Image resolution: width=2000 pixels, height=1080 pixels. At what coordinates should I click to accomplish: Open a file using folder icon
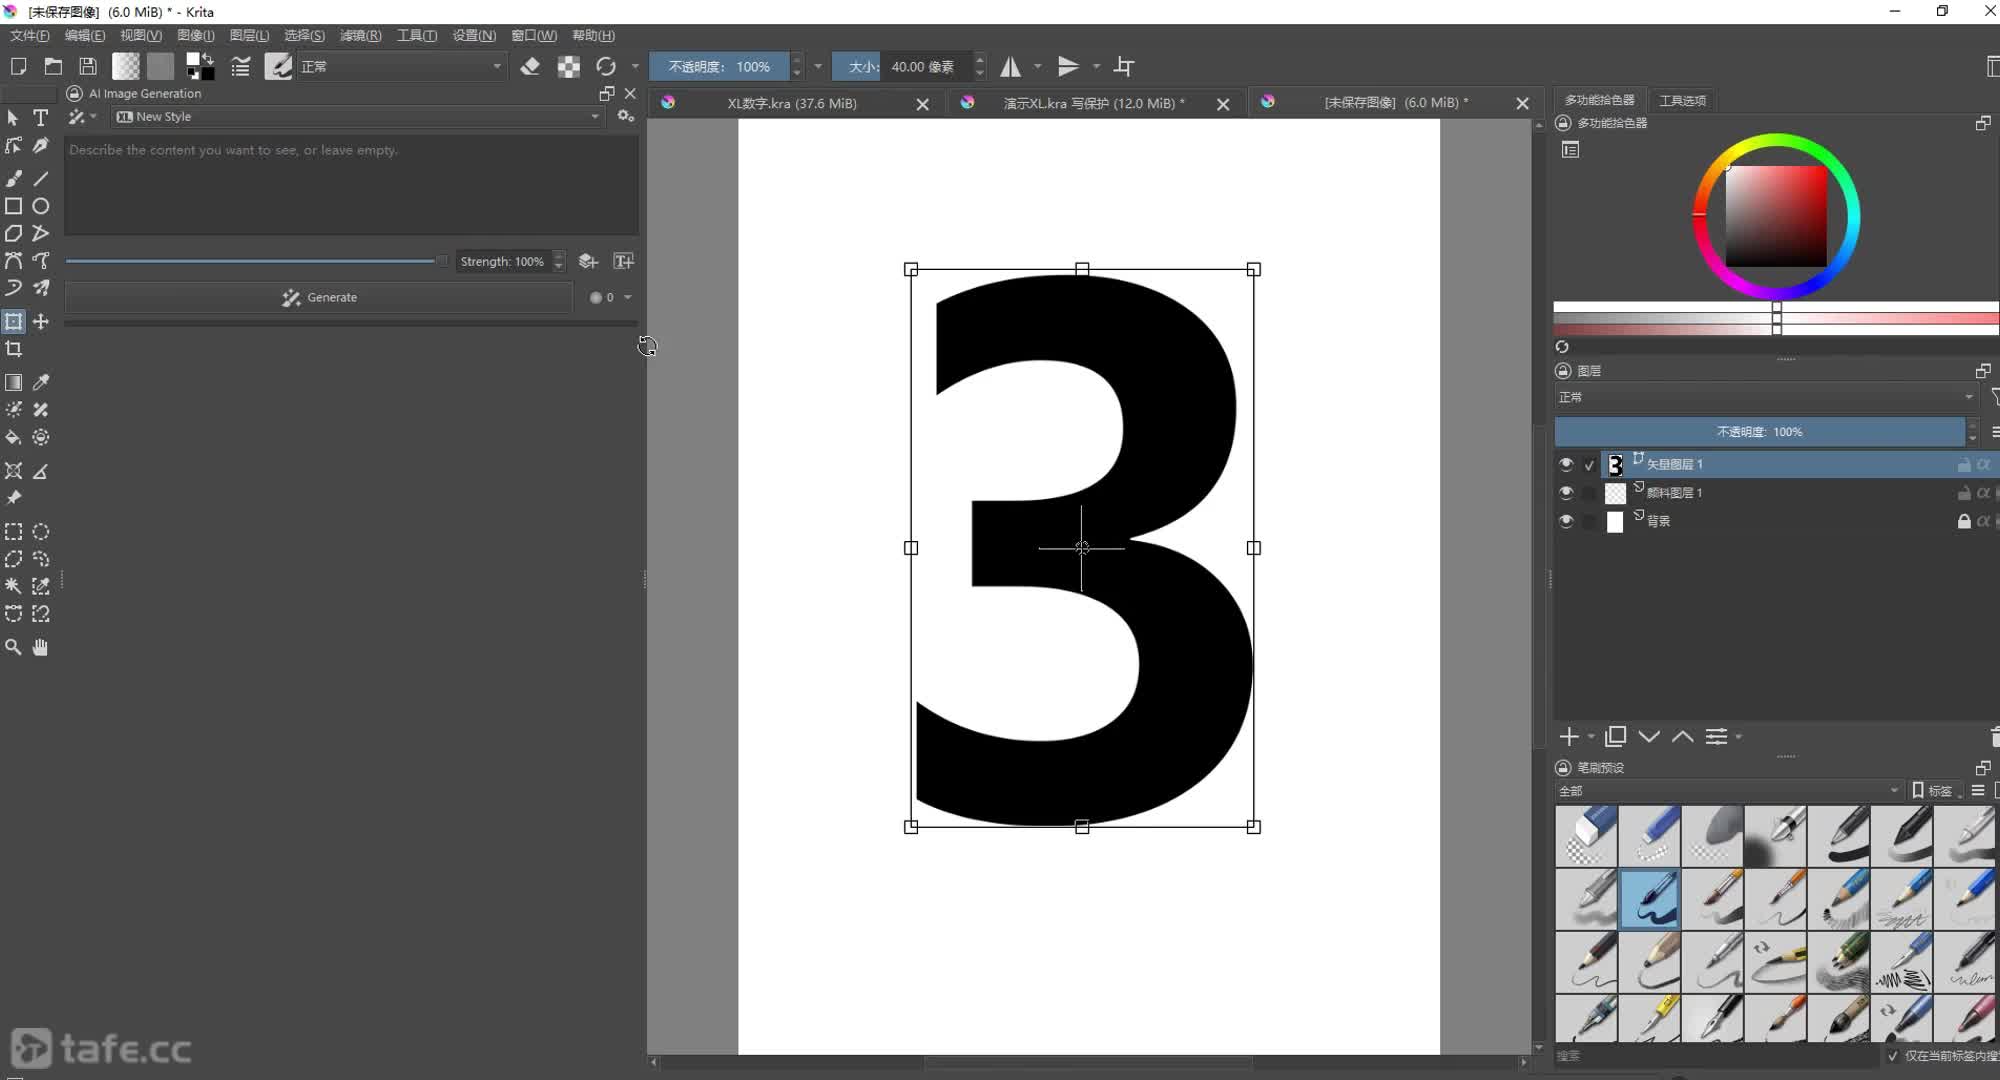coord(53,66)
